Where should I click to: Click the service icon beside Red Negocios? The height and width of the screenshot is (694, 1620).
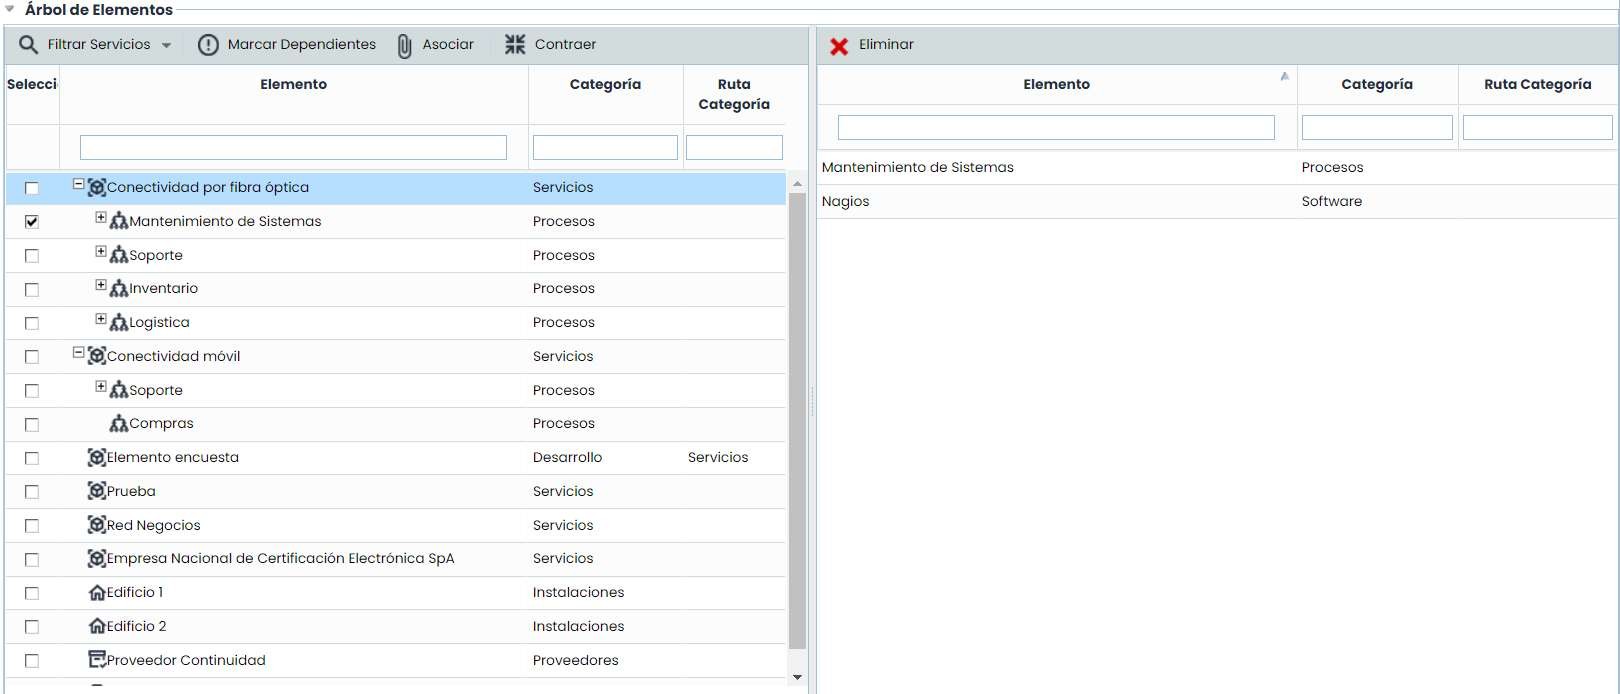tap(97, 525)
